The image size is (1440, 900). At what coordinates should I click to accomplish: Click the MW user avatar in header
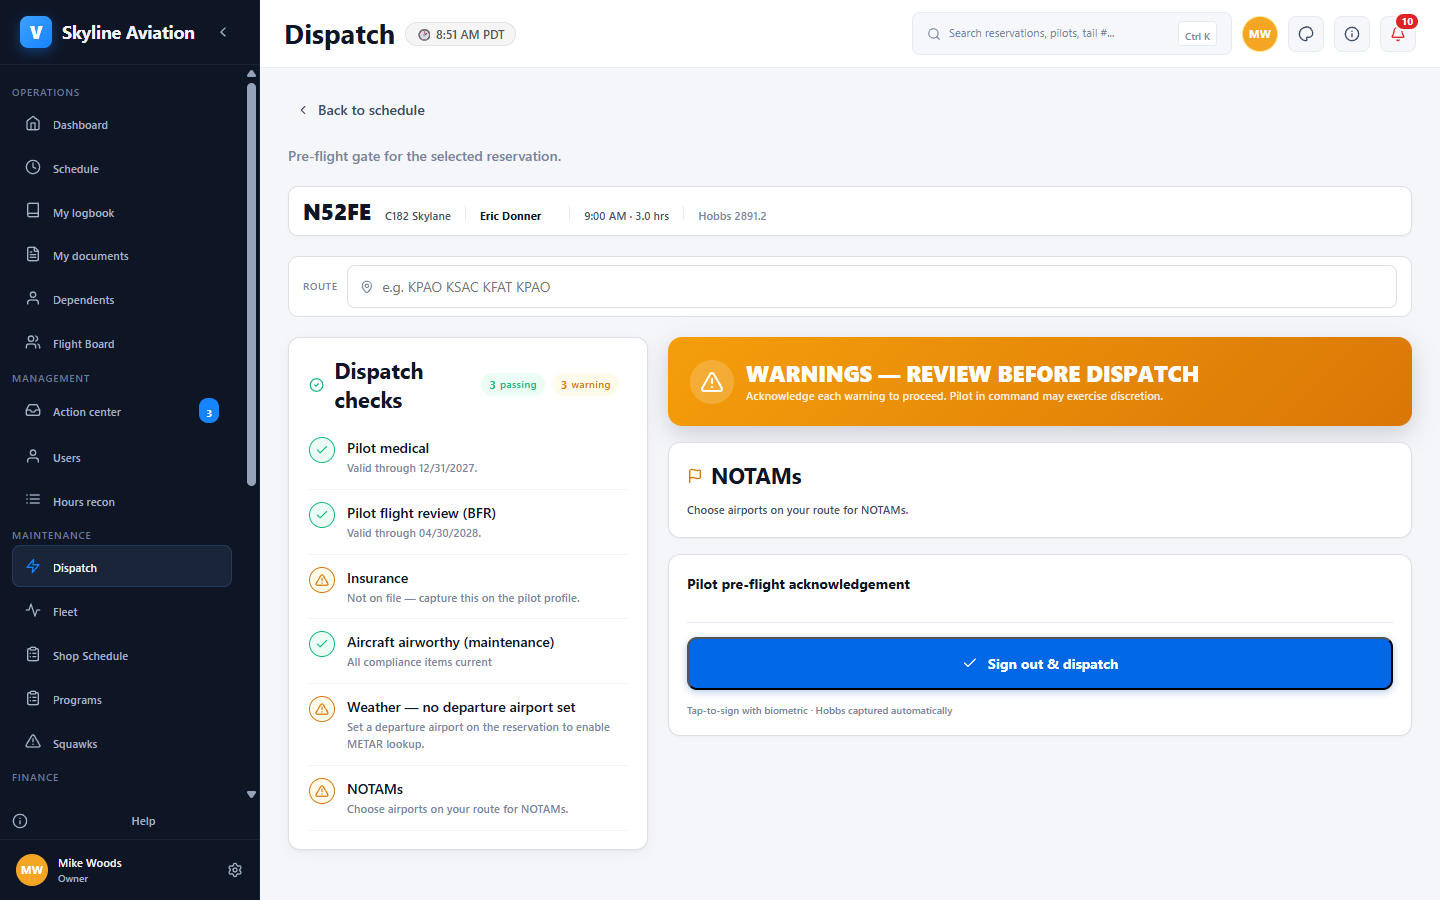coord(1260,34)
